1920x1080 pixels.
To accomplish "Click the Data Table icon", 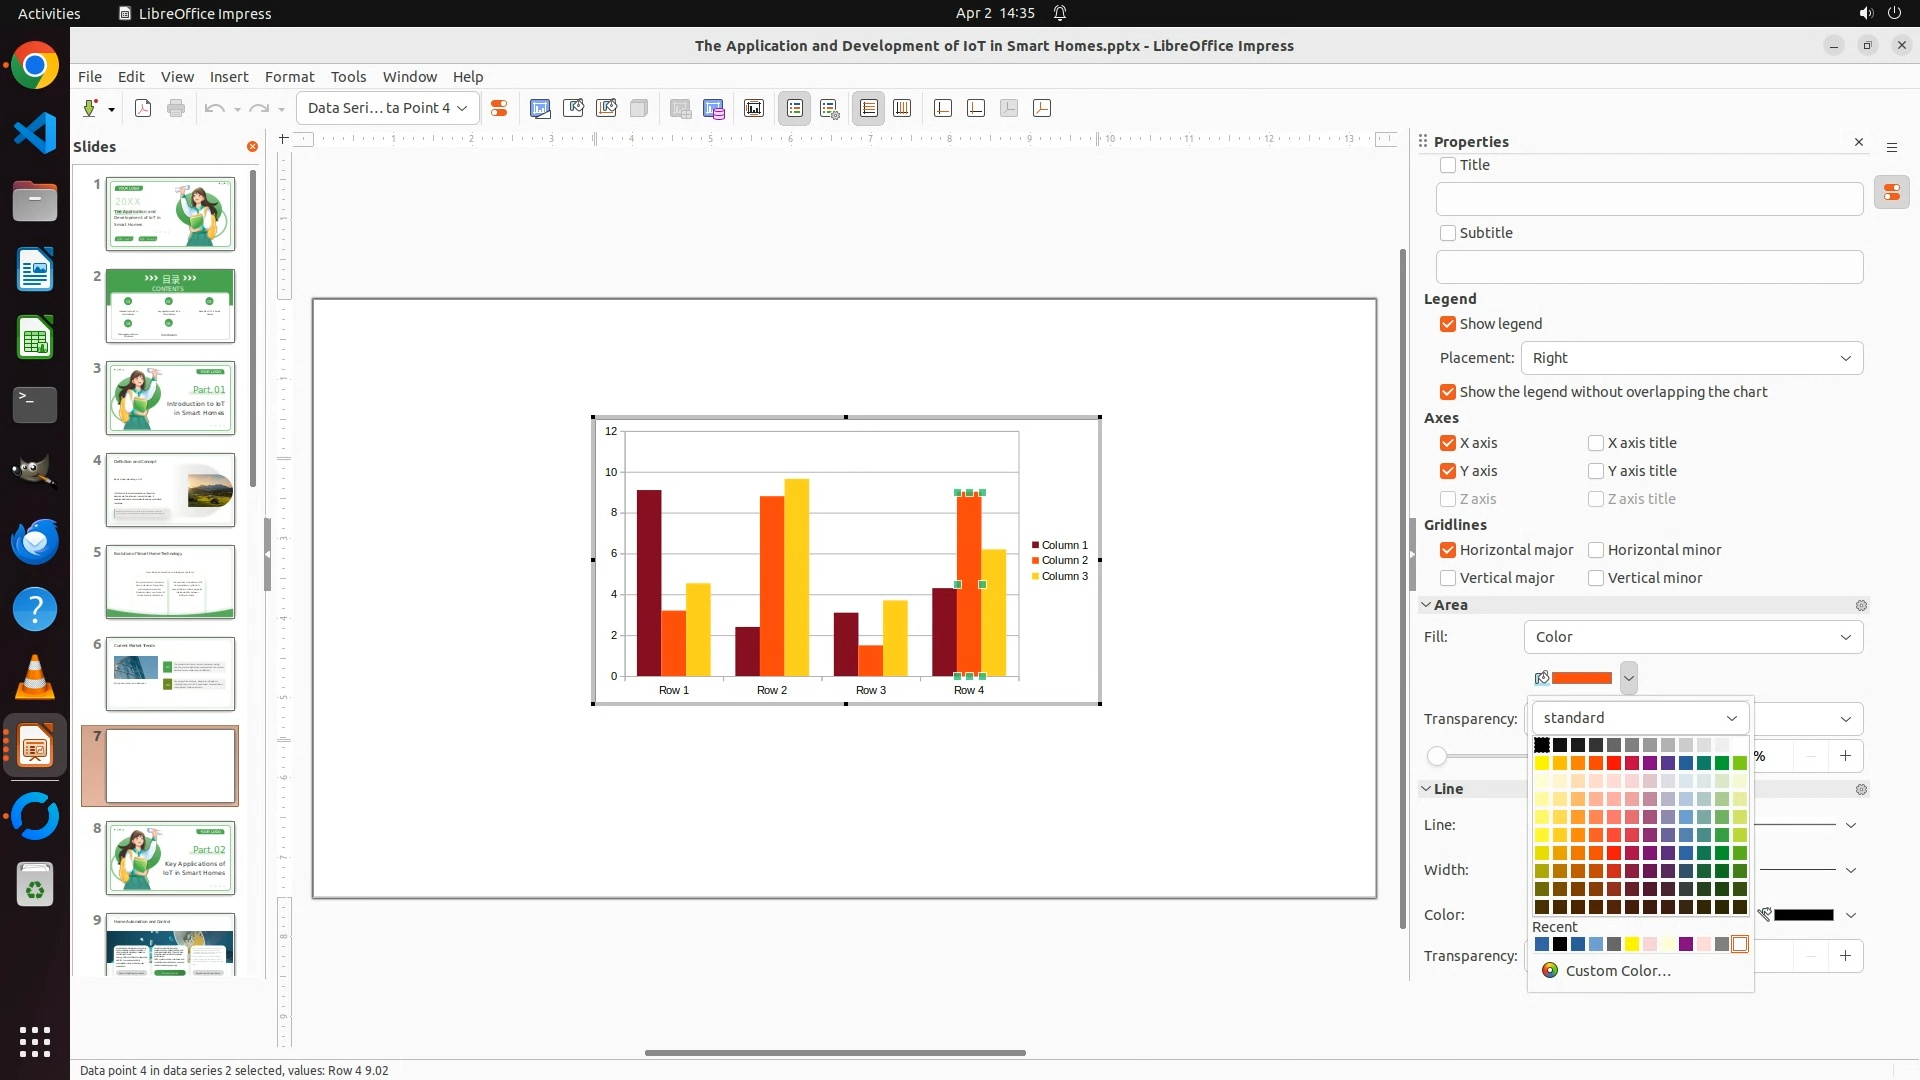I will coord(714,109).
